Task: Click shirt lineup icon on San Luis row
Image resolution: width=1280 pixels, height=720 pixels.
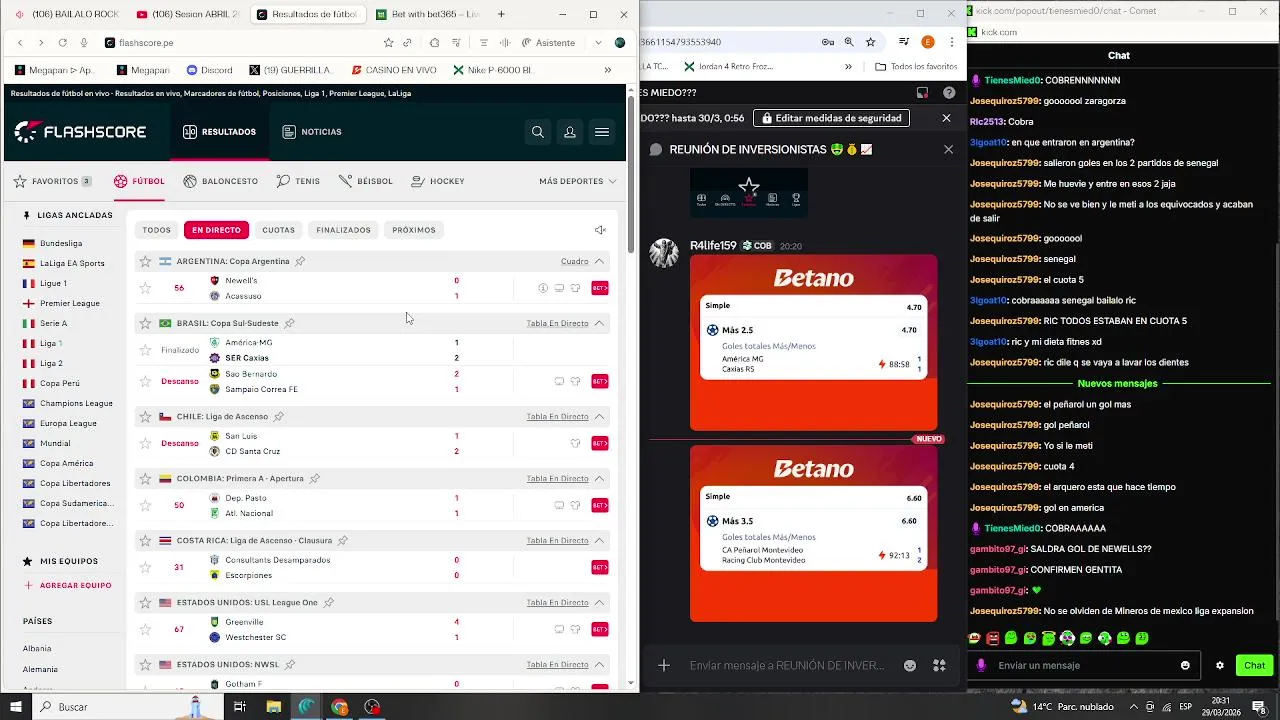Action: [x=576, y=444]
